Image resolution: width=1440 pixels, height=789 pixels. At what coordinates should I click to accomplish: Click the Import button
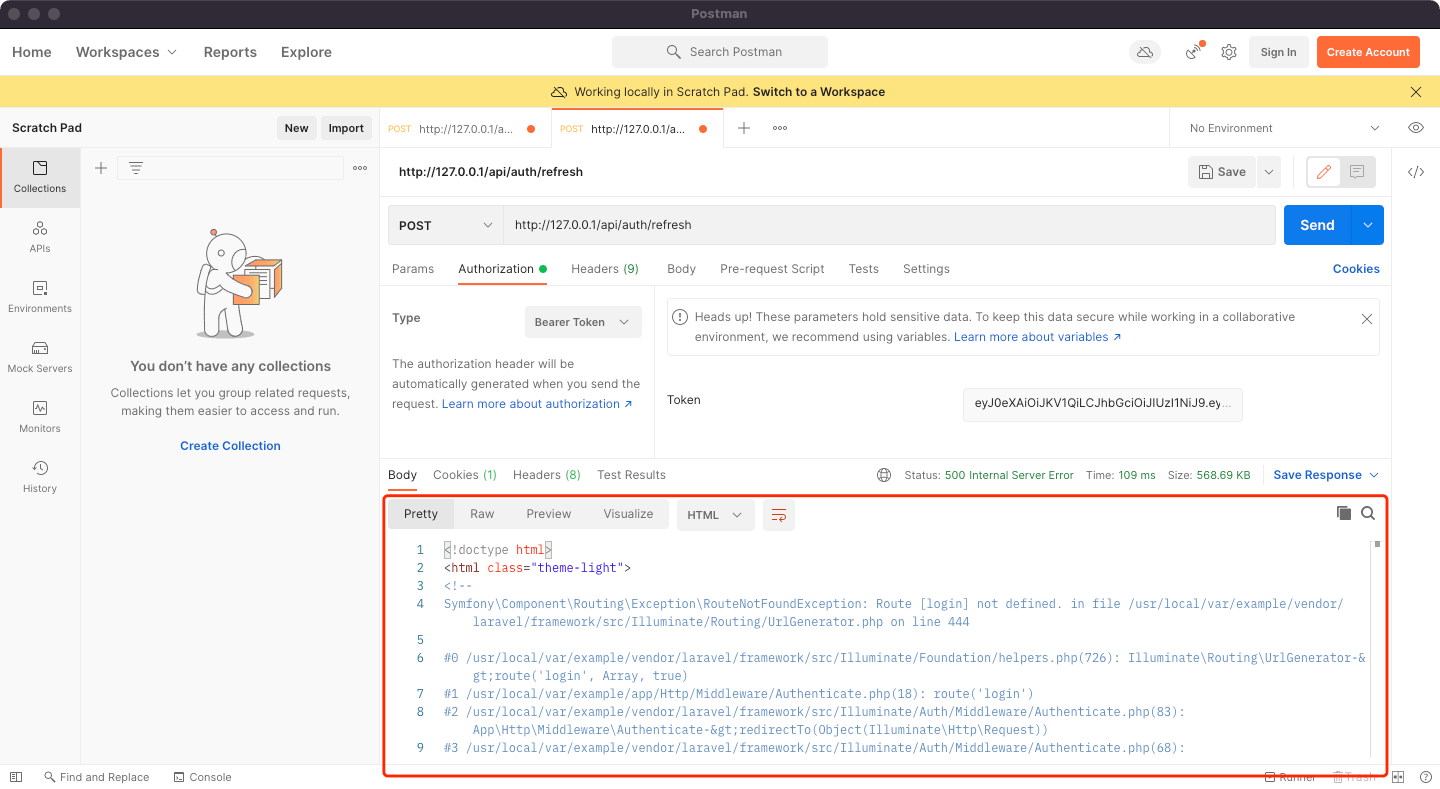[x=346, y=128]
